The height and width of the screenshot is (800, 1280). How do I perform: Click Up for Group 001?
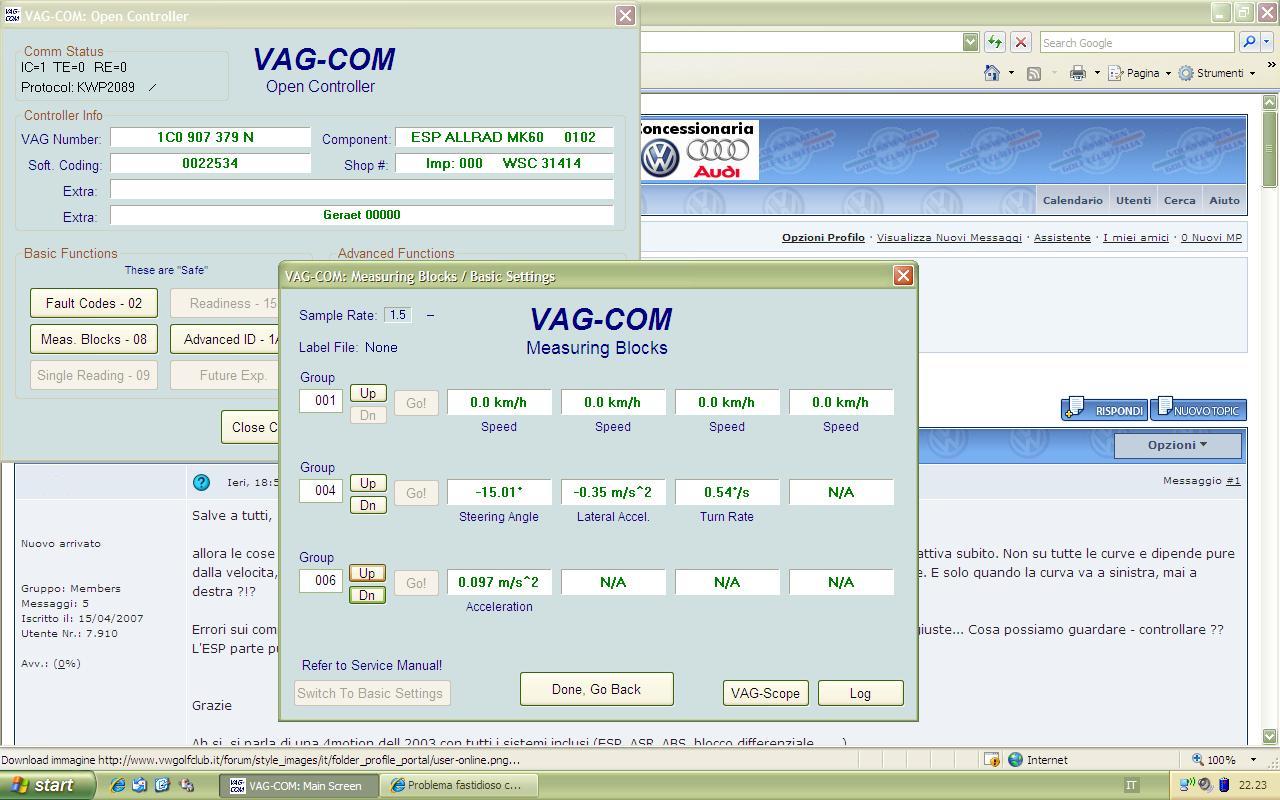(x=368, y=393)
